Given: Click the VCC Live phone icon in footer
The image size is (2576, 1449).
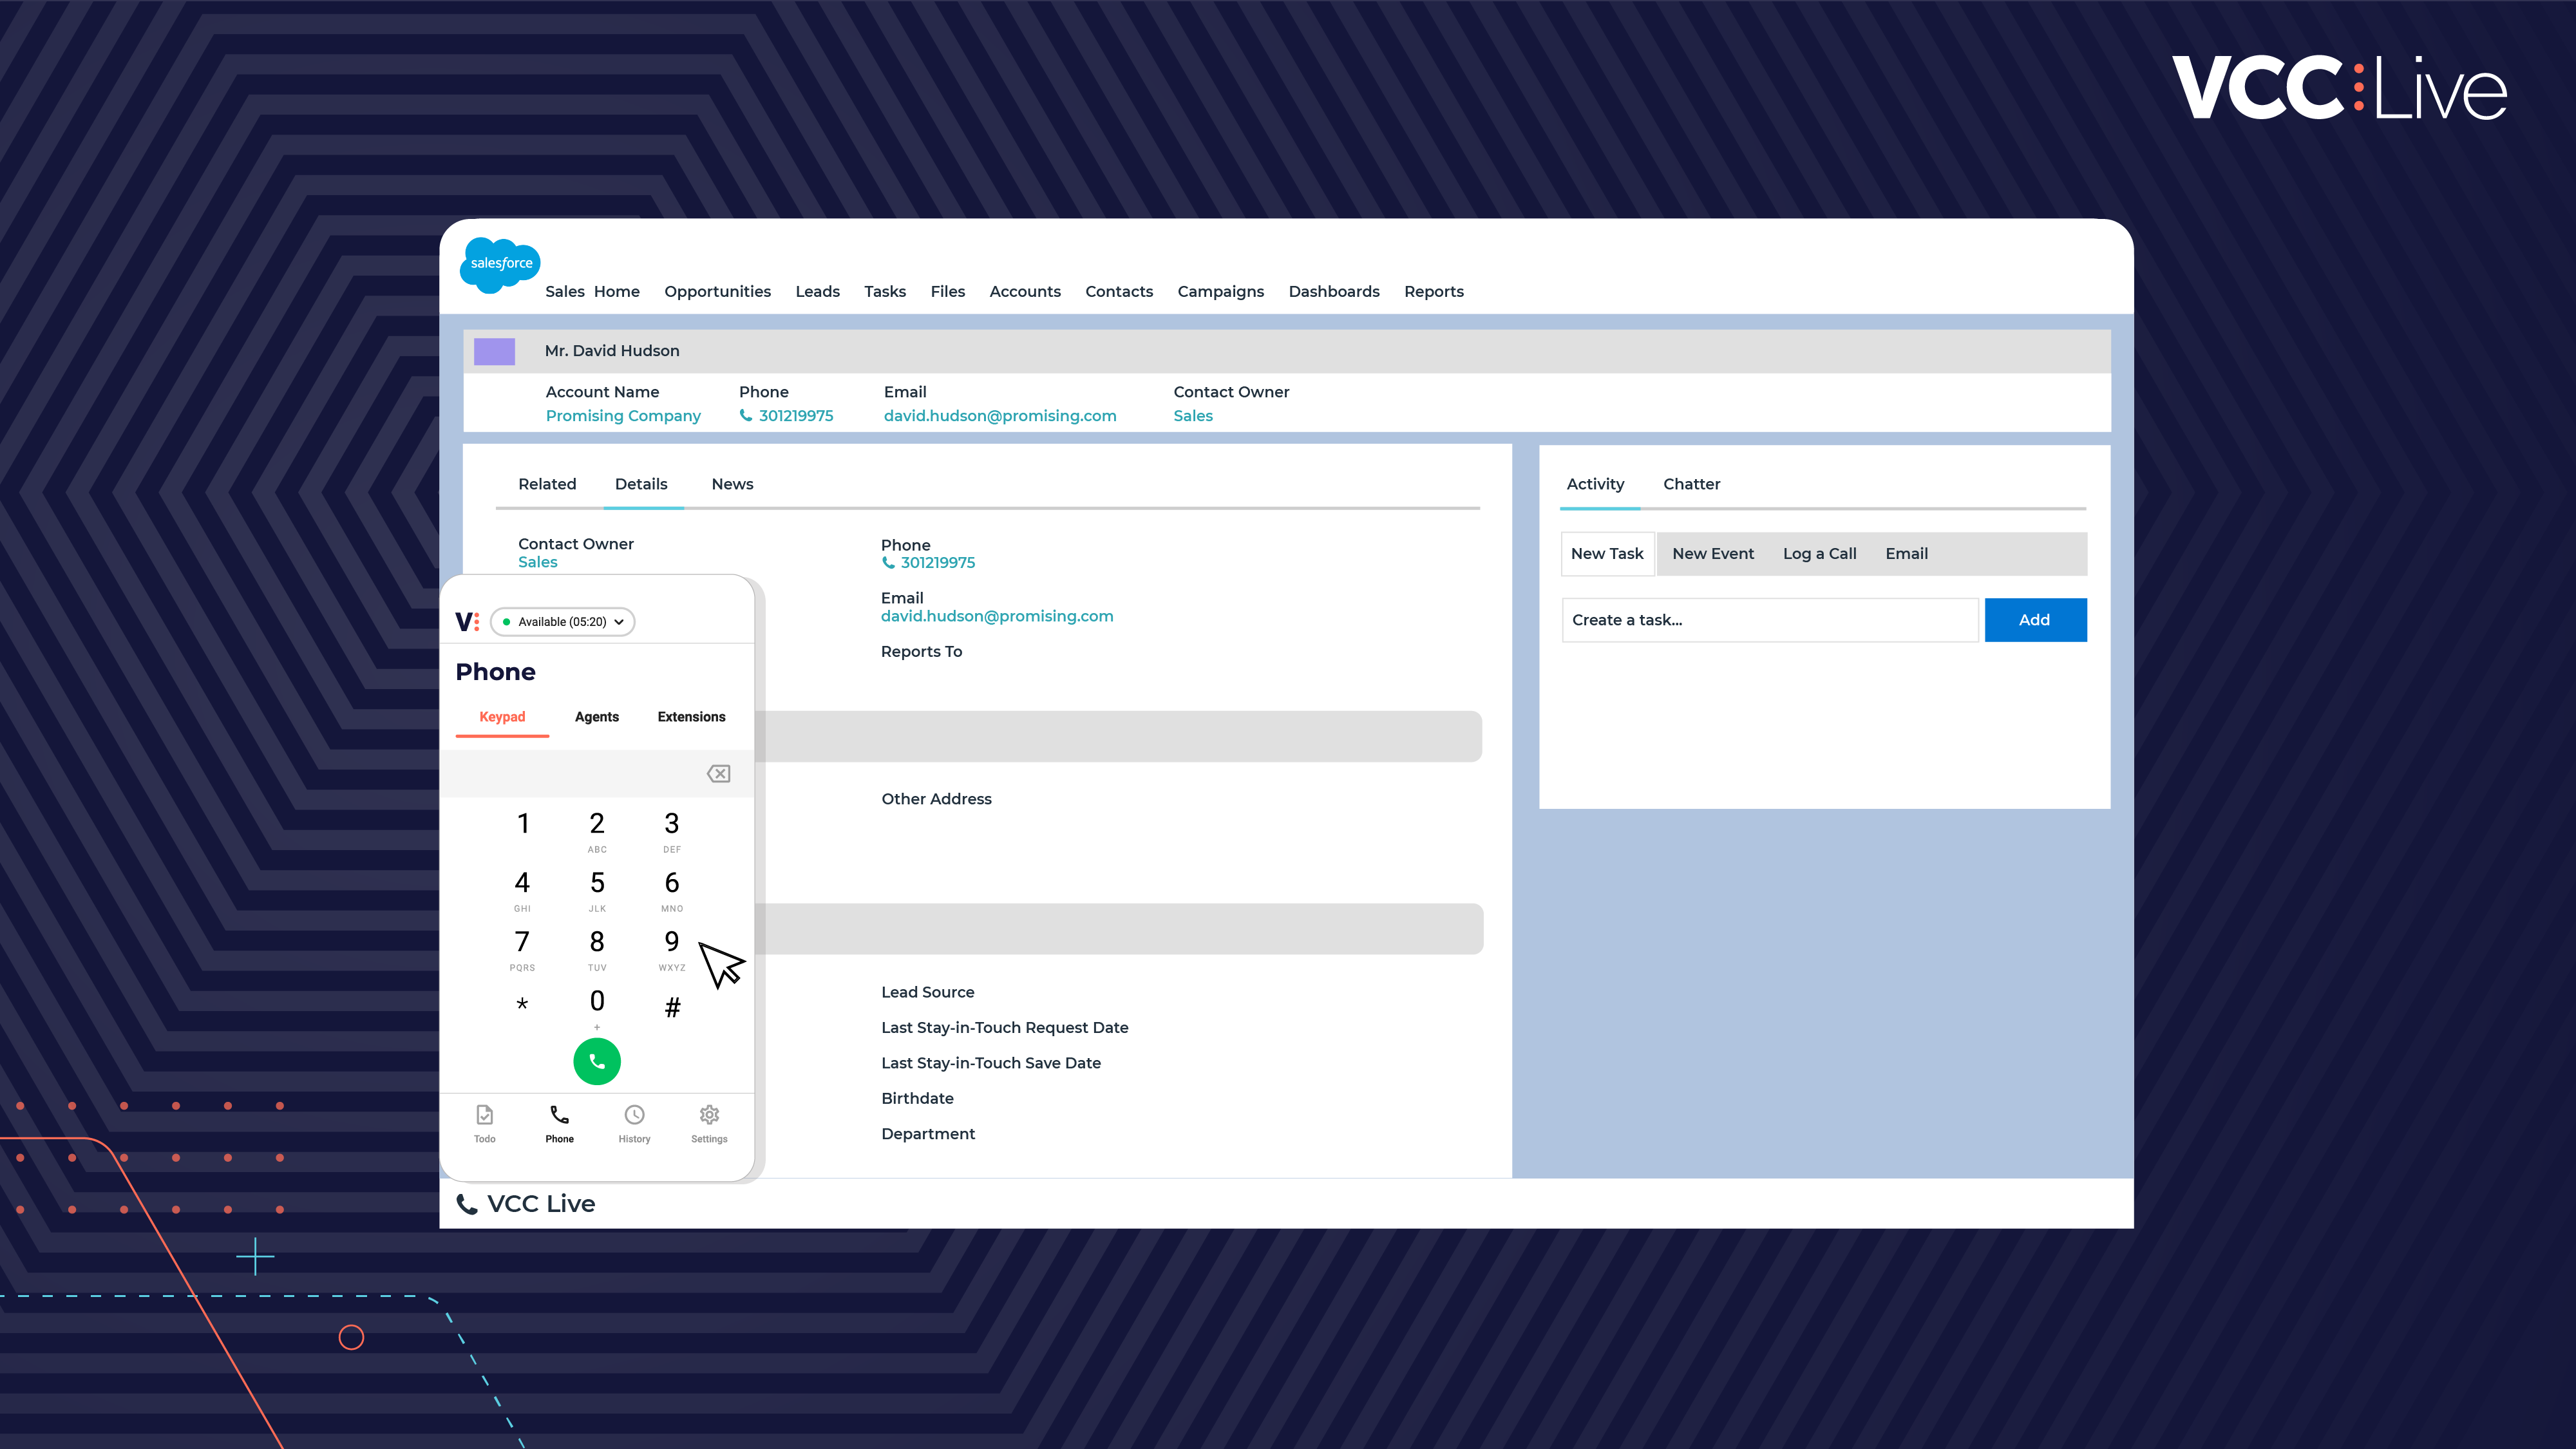Looking at the screenshot, I should (467, 1204).
